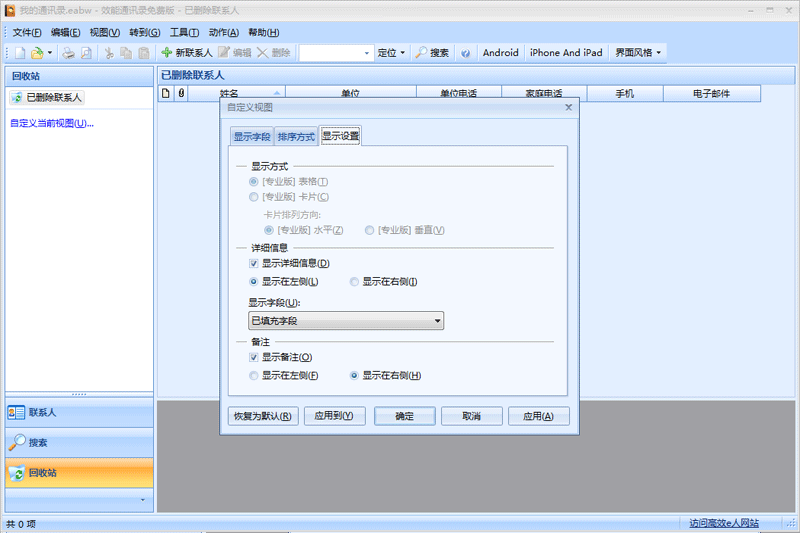Sort by the 单位 column header

tap(351, 93)
